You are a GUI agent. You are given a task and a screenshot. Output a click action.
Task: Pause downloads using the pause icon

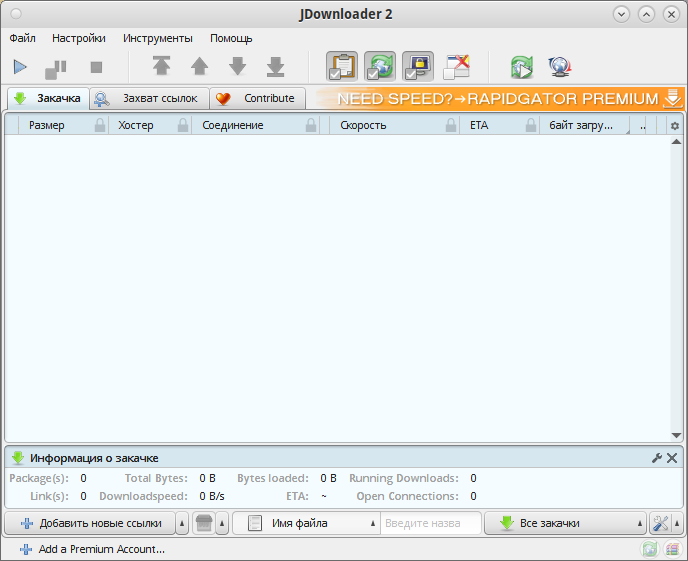56,68
